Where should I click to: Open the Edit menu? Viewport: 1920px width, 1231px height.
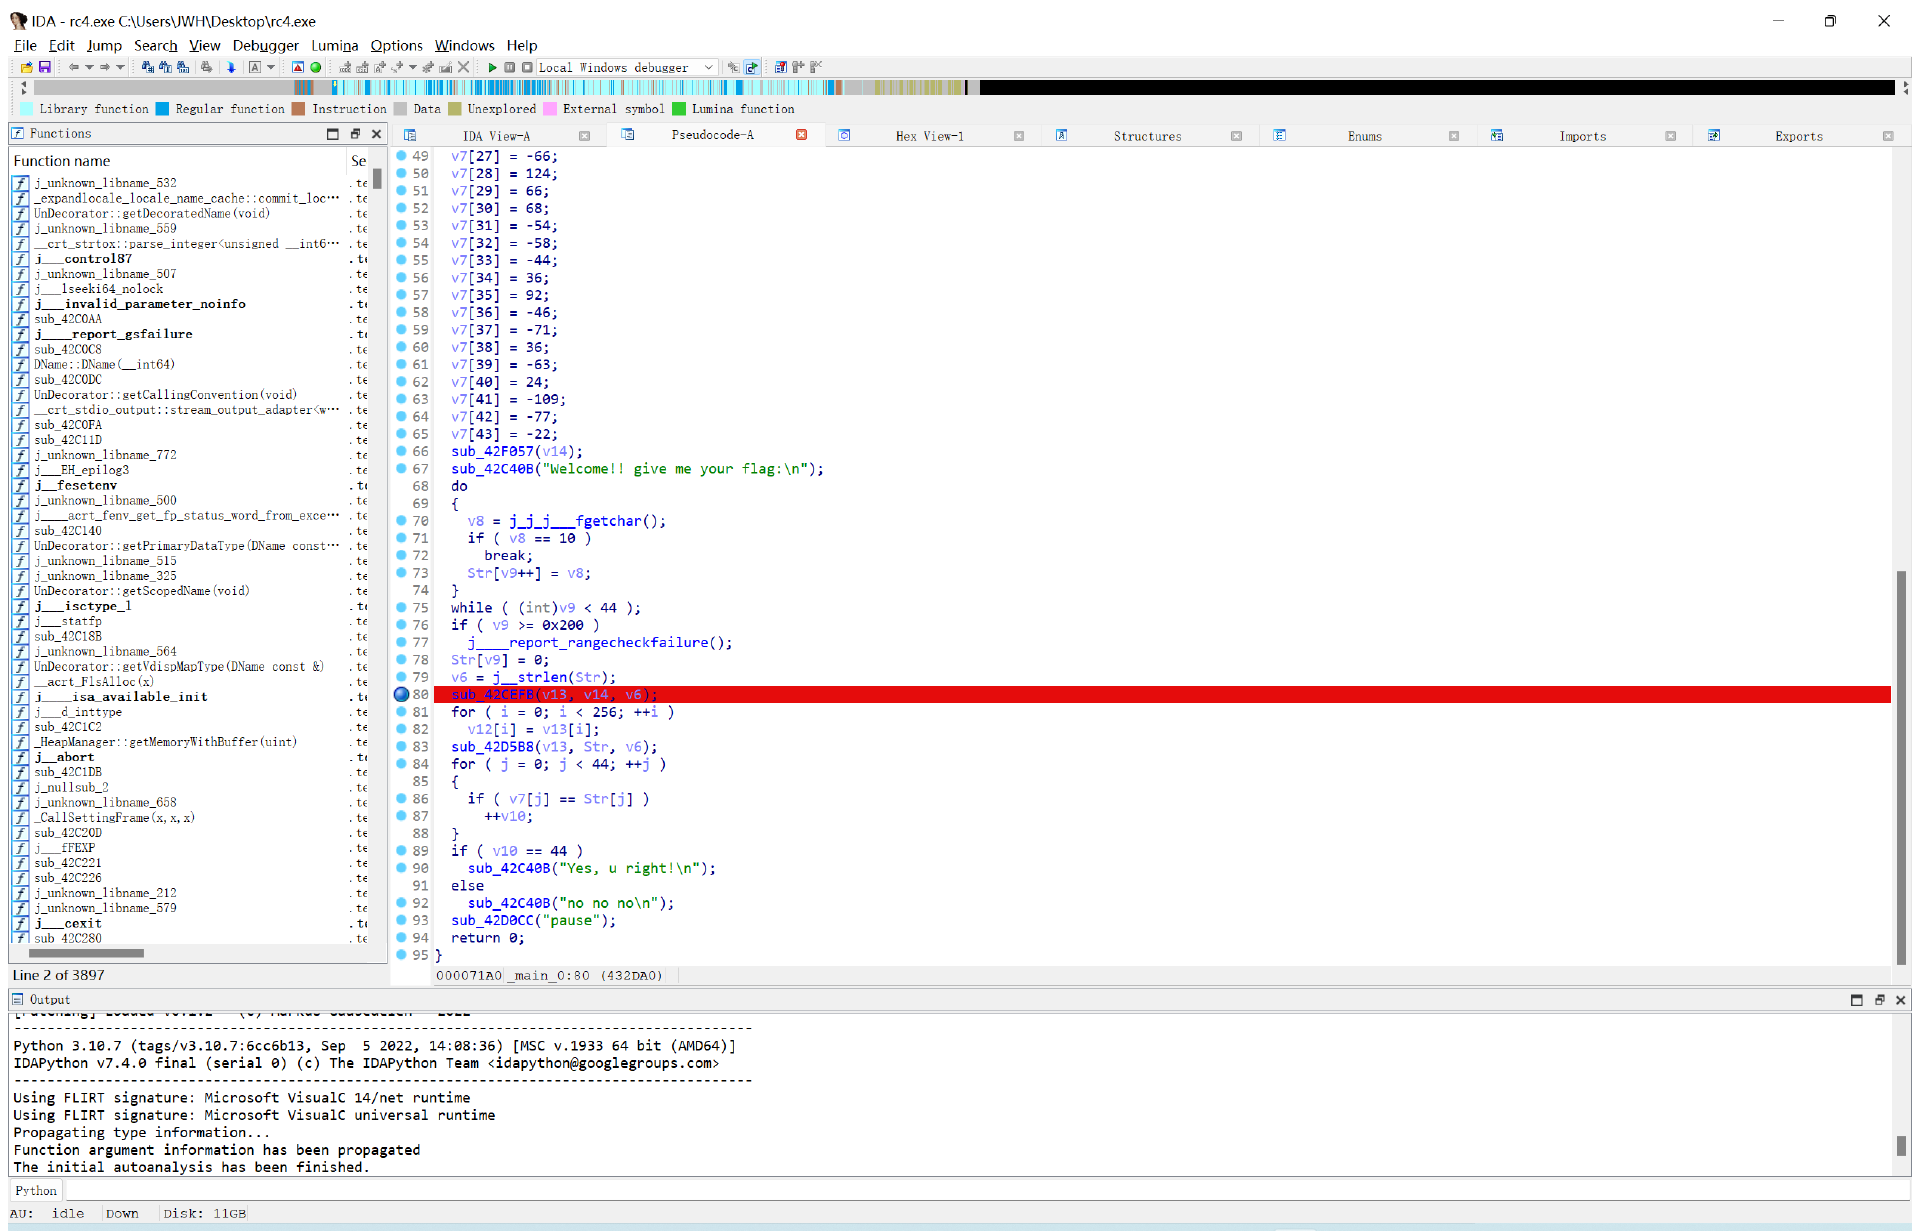coord(61,45)
